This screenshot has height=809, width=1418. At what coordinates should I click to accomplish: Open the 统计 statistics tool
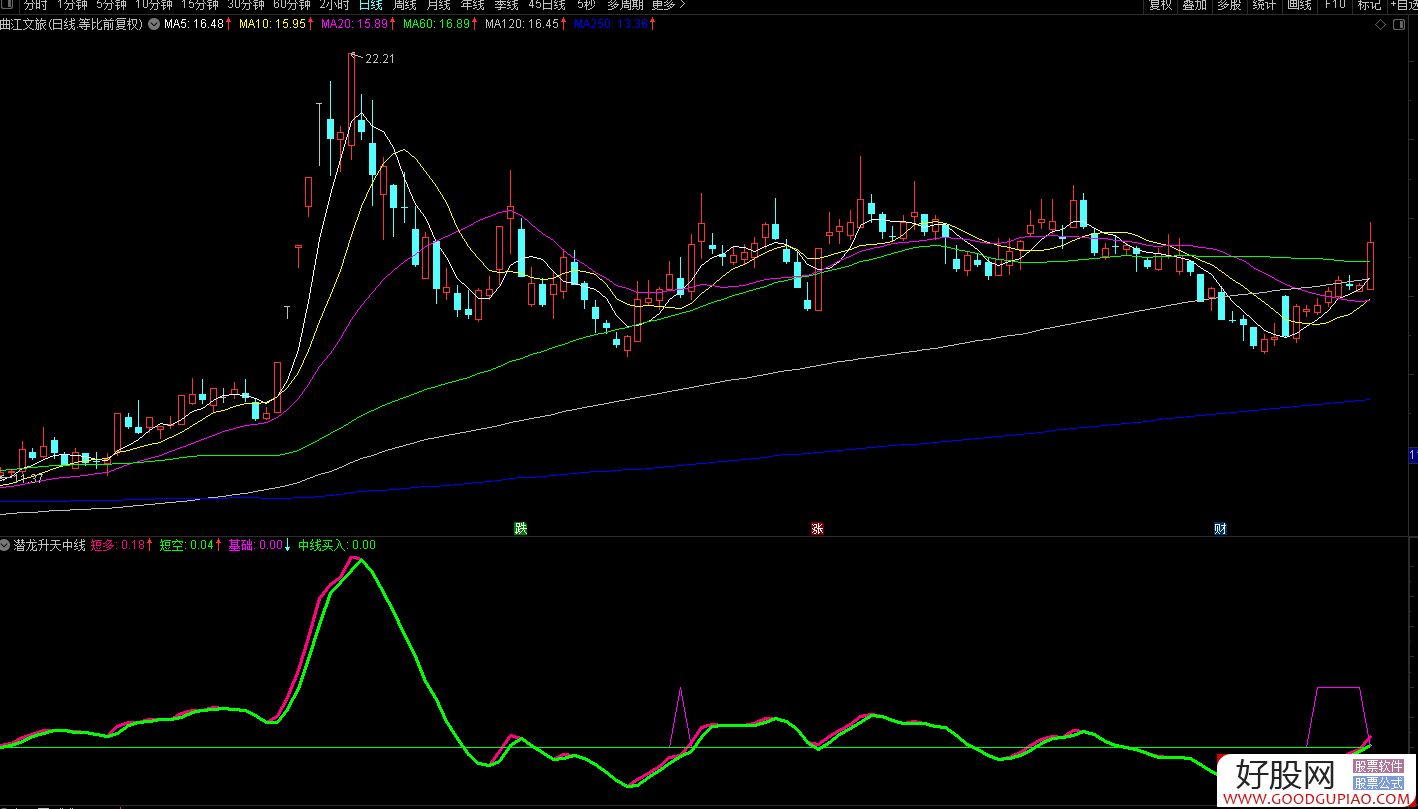(1264, 5)
